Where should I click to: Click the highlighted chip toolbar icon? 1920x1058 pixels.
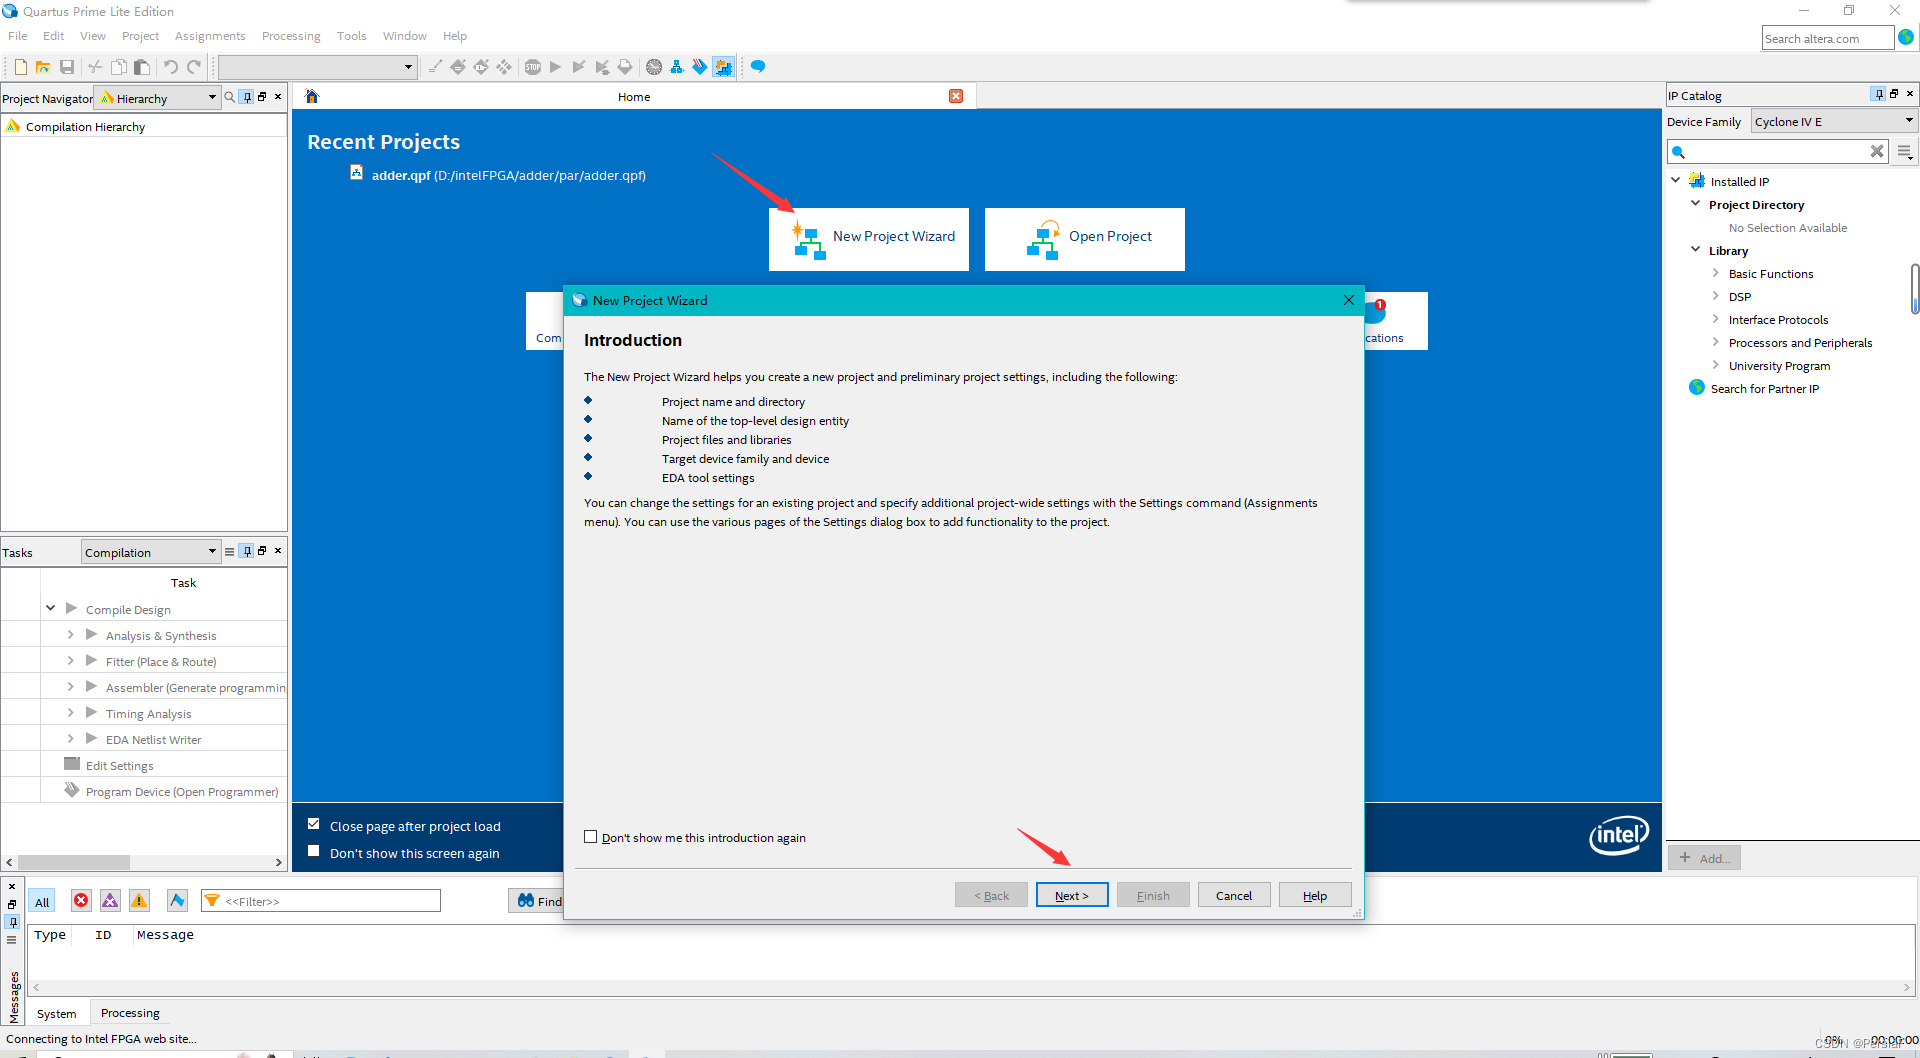click(723, 67)
